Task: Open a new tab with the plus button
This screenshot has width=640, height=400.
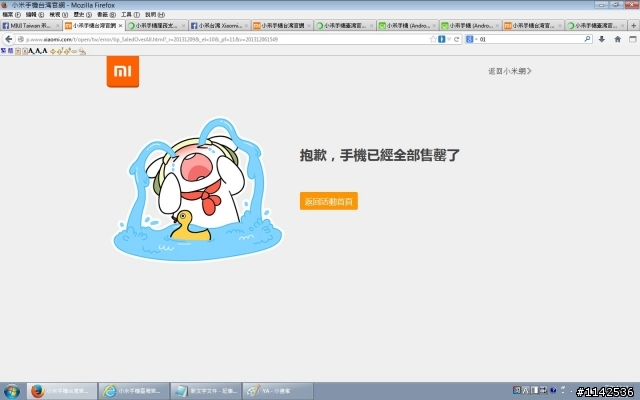Action: 633,25
